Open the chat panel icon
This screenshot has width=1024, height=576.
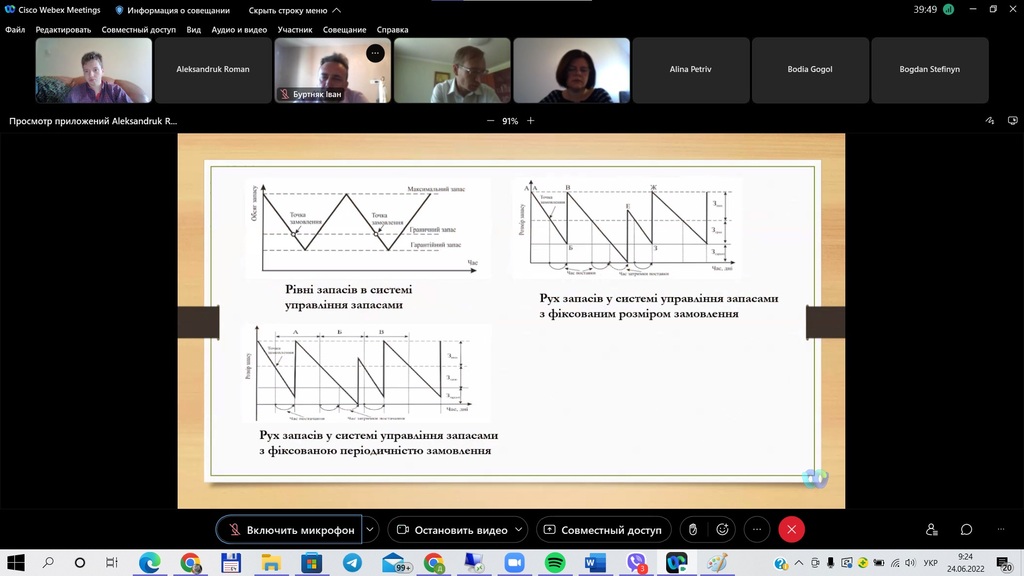coord(966,530)
